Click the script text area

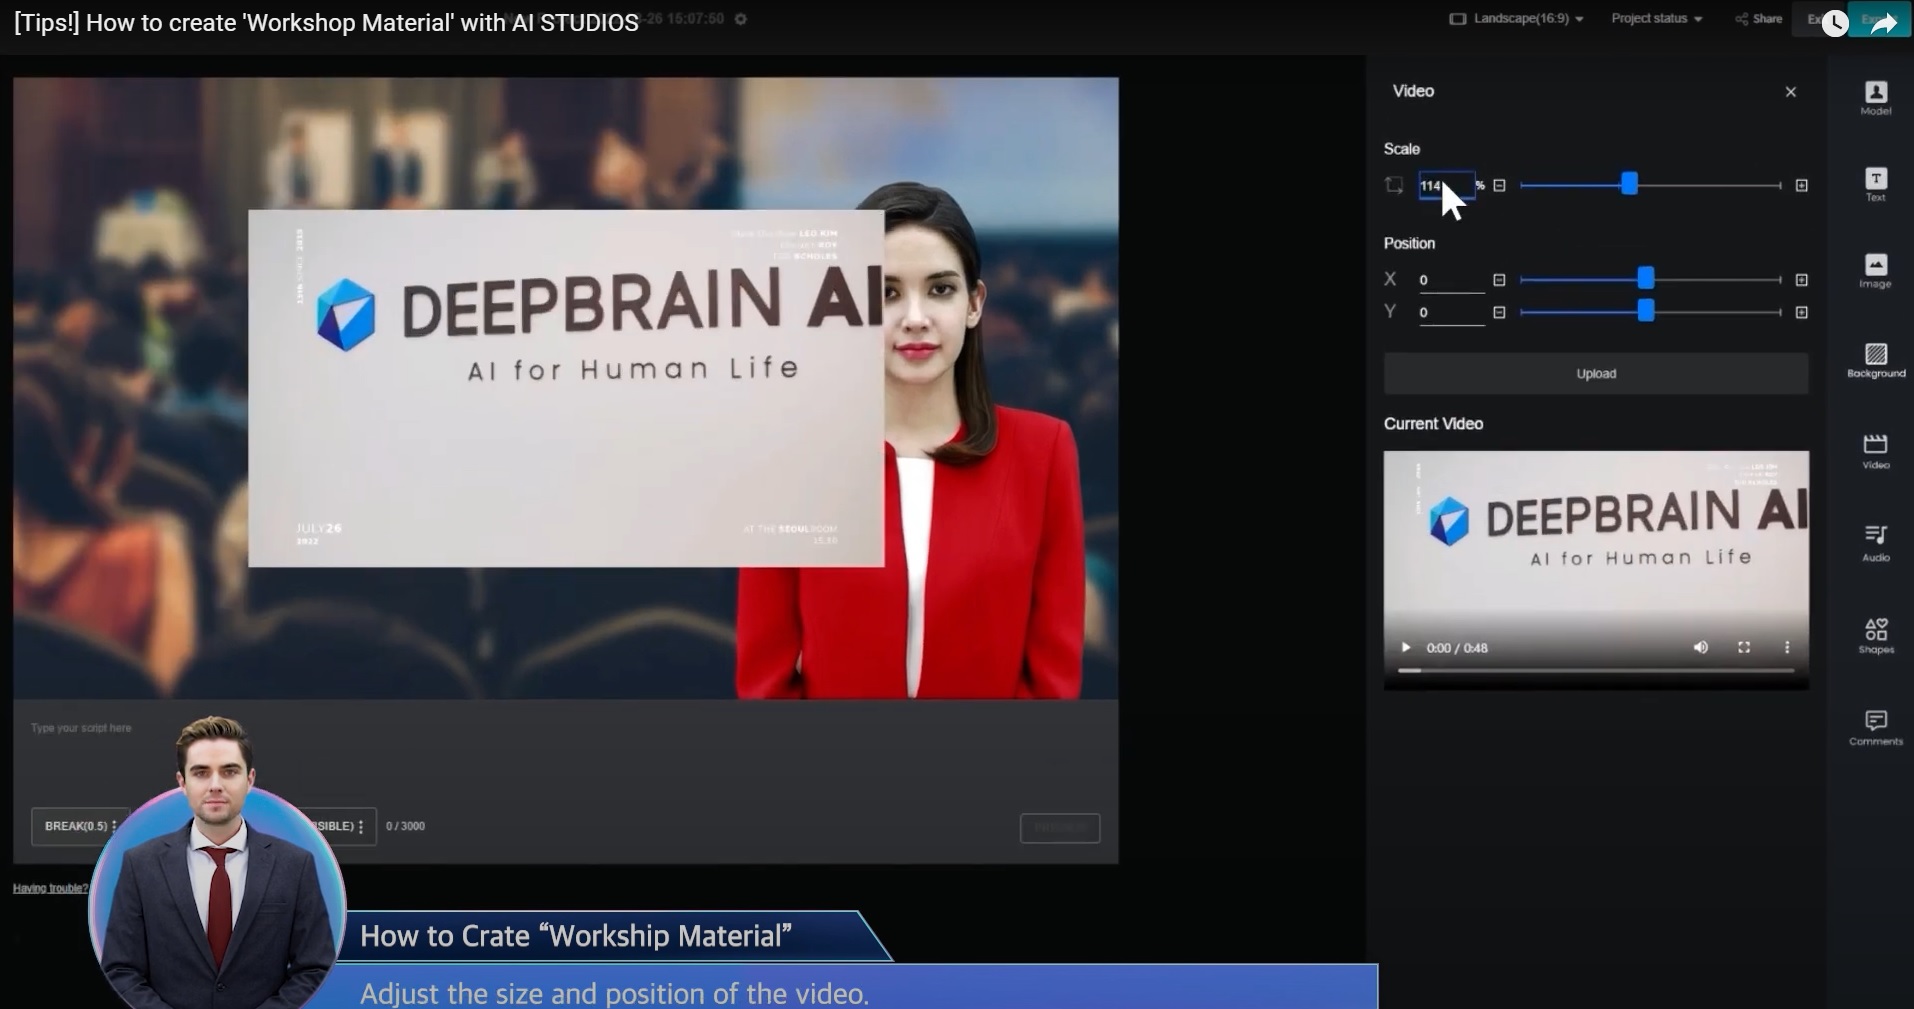pyautogui.click(x=565, y=752)
